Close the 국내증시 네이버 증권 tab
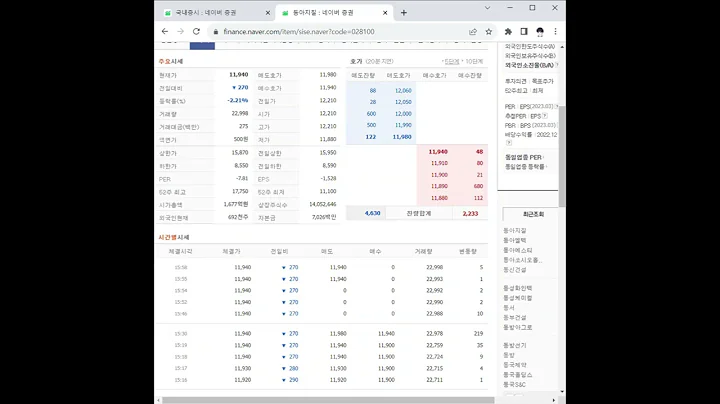Screen dimensions: 720x404 [x=268, y=13]
